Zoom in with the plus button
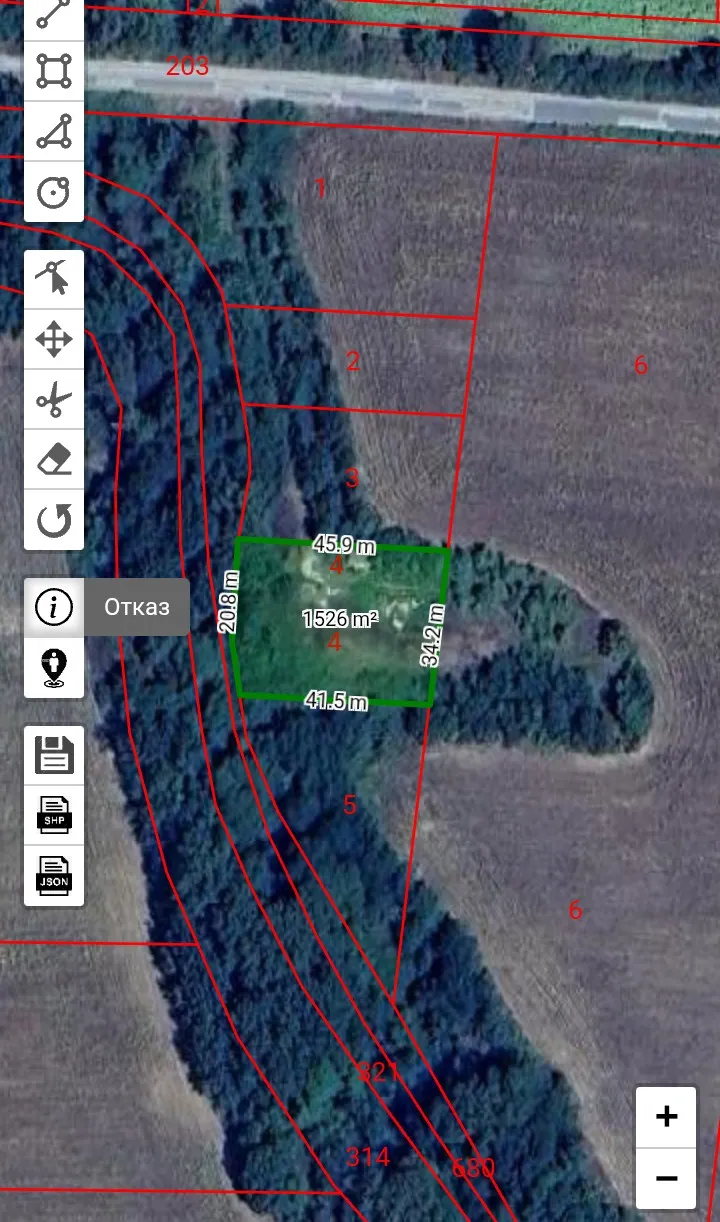This screenshot has width=720, height=1222. pyautogui.click(x=666, y=1117)
